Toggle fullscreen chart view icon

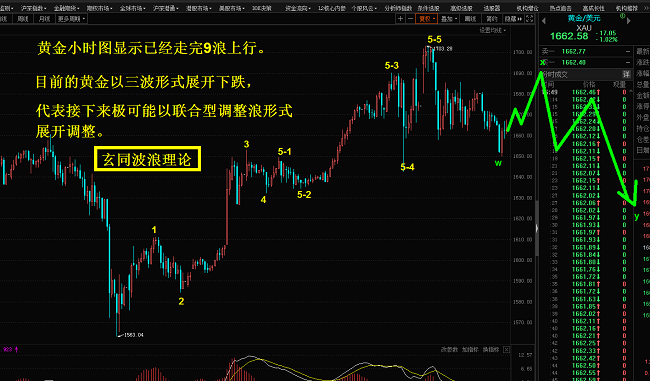tap(529, 19)
